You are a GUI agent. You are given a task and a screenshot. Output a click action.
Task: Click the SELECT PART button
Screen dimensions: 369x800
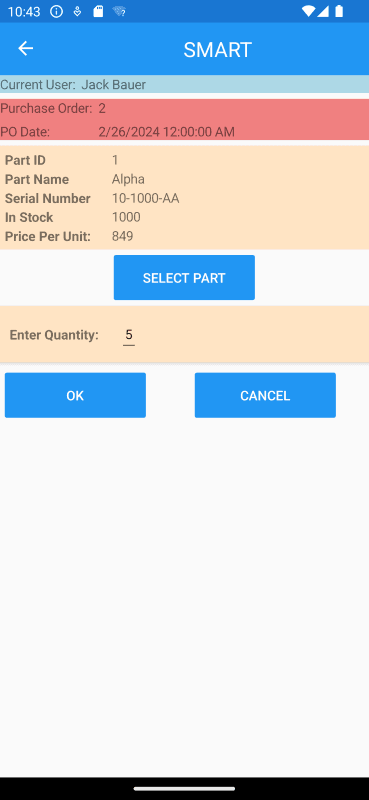184,278
